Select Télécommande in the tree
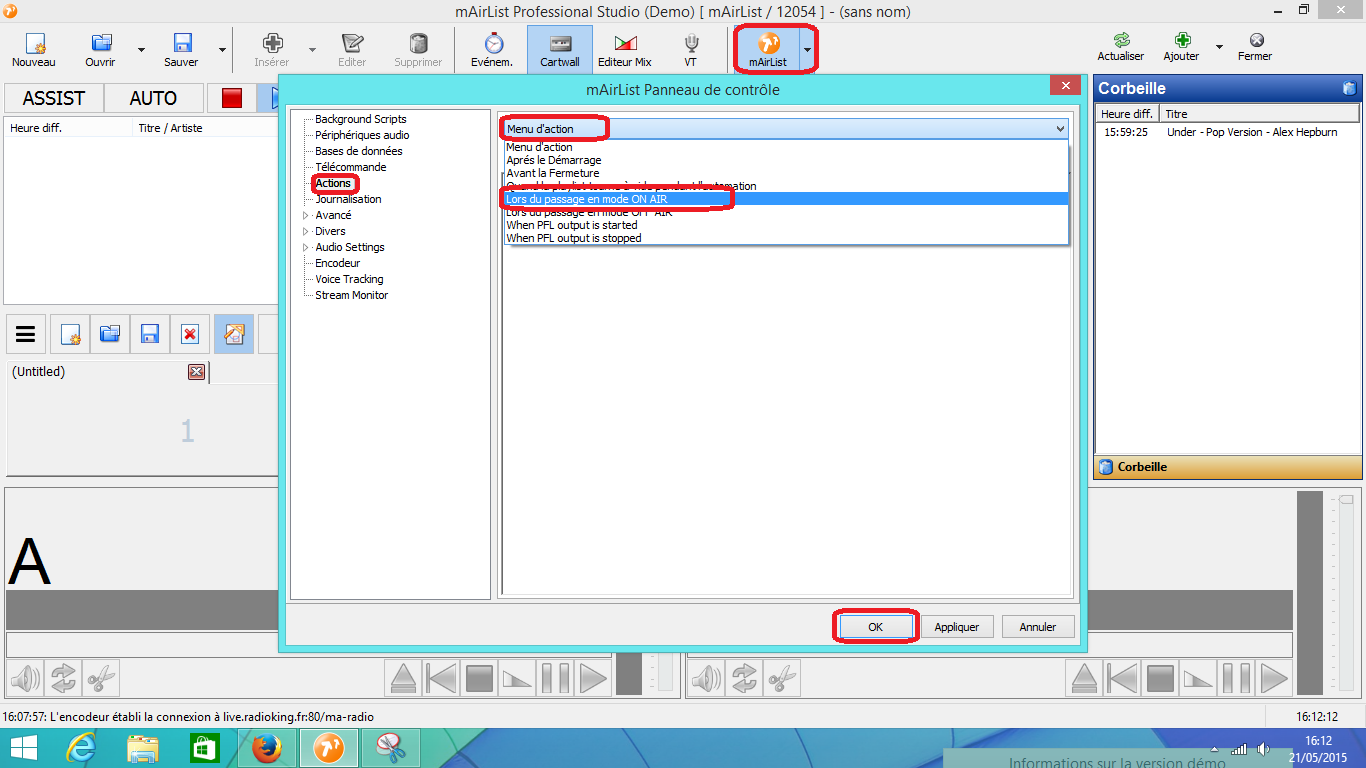This screenshot has height=768, width=1366. [350, 167]
